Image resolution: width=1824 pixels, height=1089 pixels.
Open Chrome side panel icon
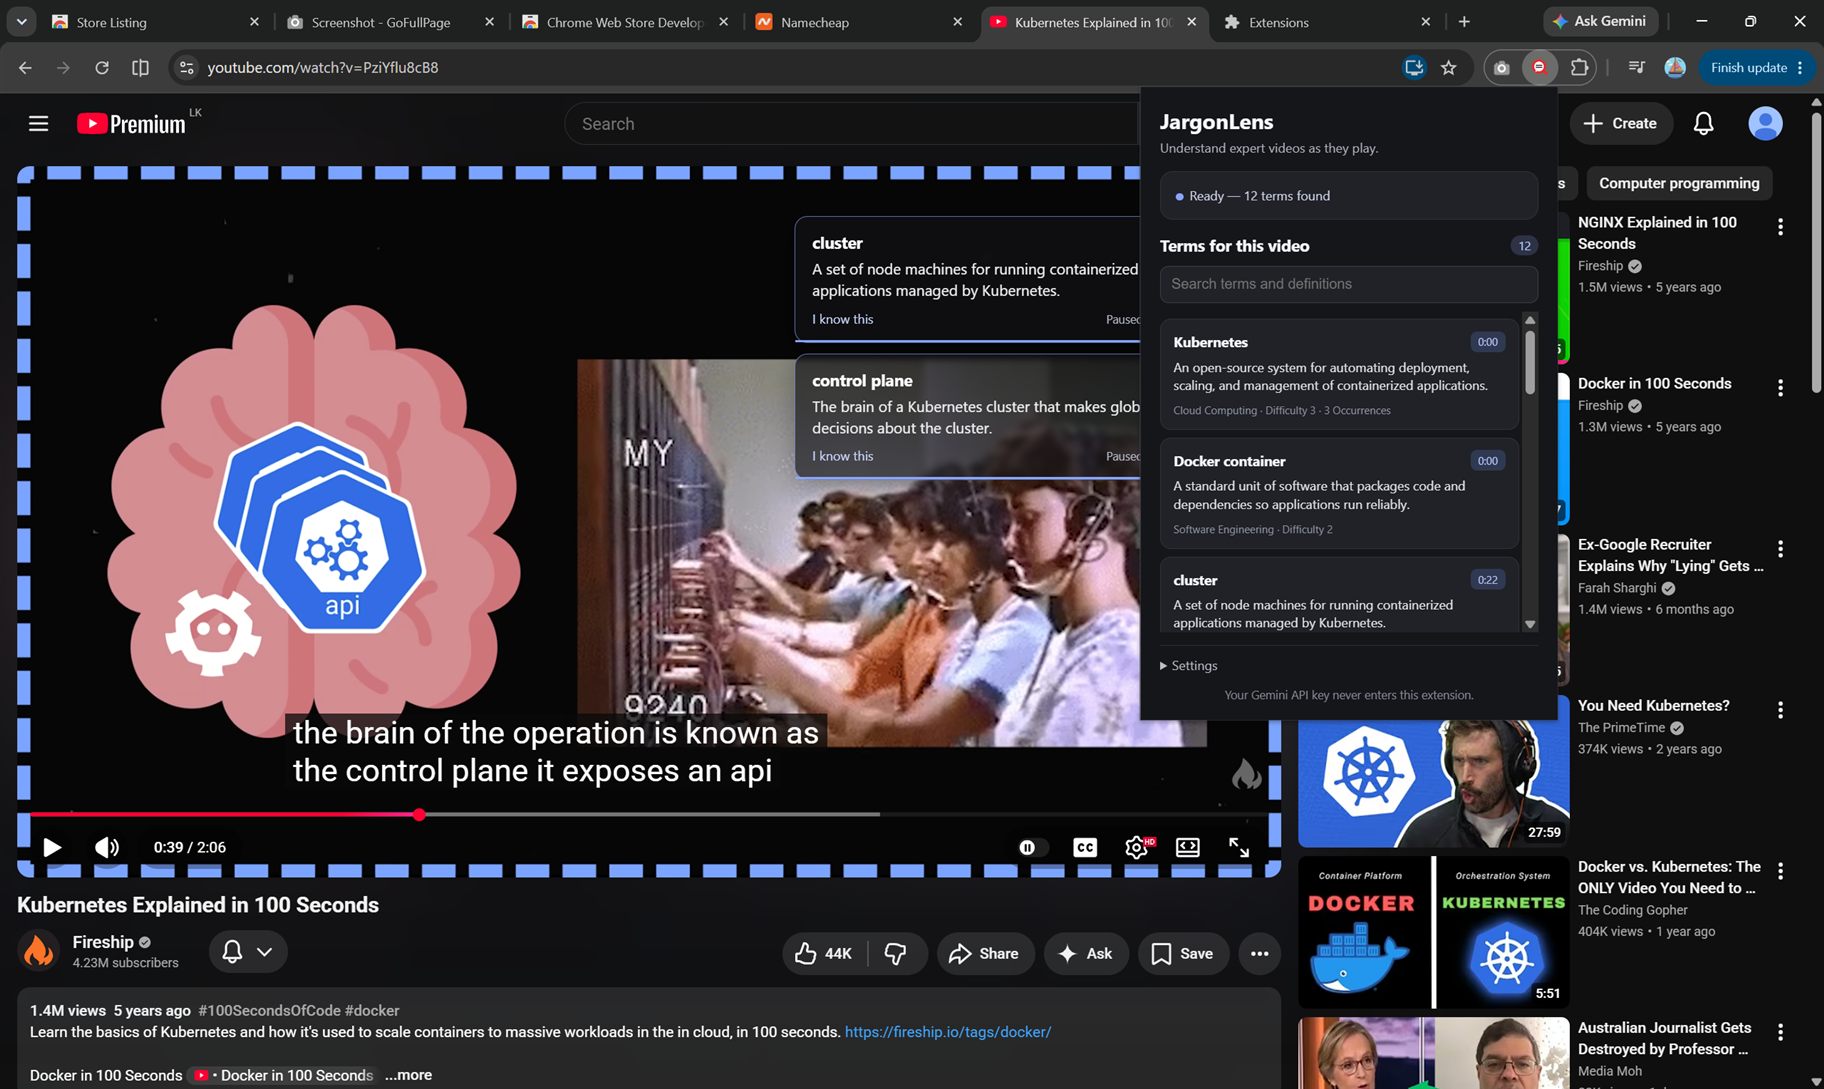pos(140,67)
